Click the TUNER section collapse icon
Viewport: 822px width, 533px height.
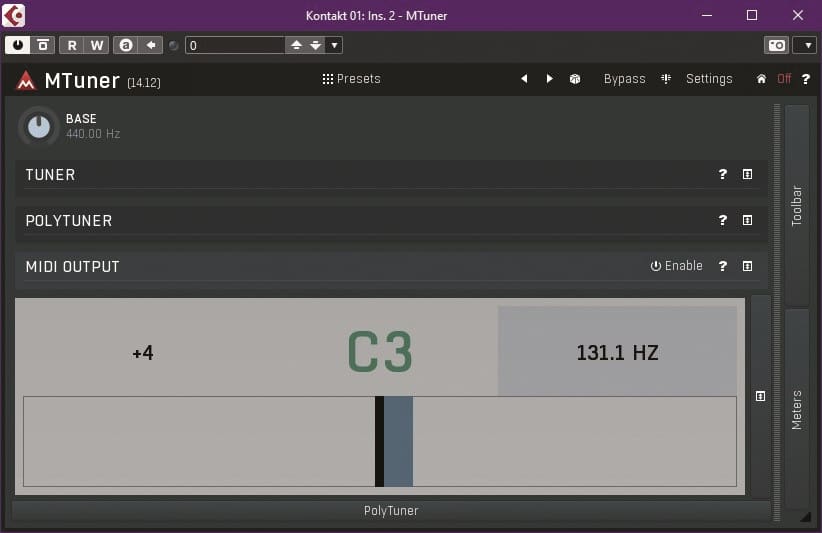(748, 174)
